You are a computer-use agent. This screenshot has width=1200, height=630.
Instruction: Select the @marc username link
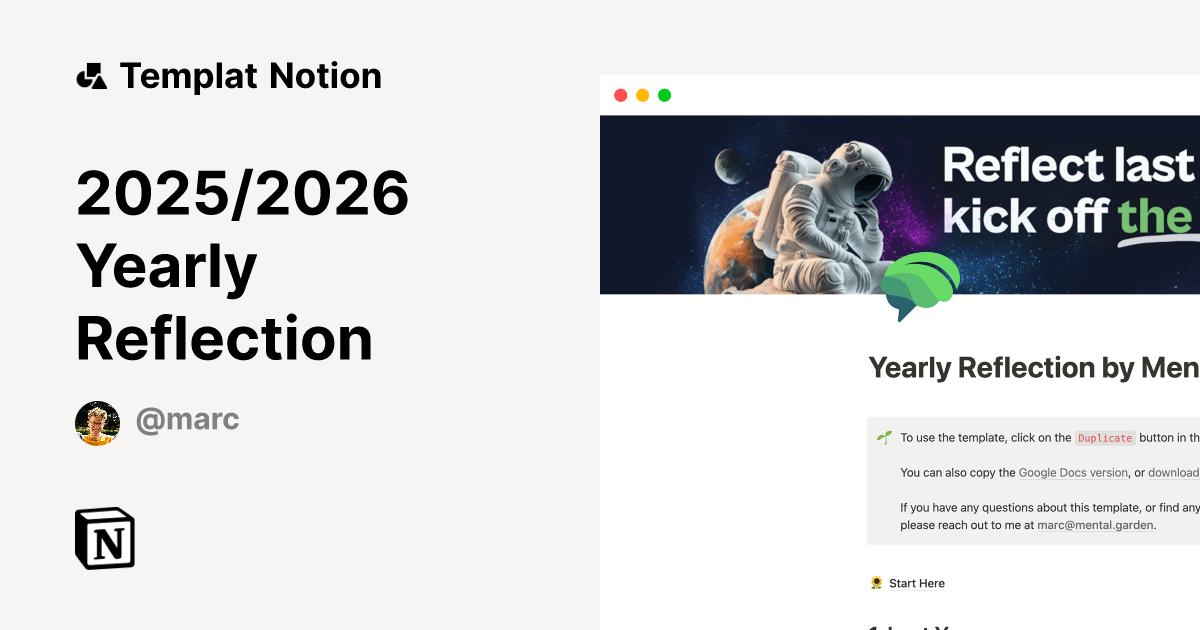pyautogui.click(x=187, y=419)
